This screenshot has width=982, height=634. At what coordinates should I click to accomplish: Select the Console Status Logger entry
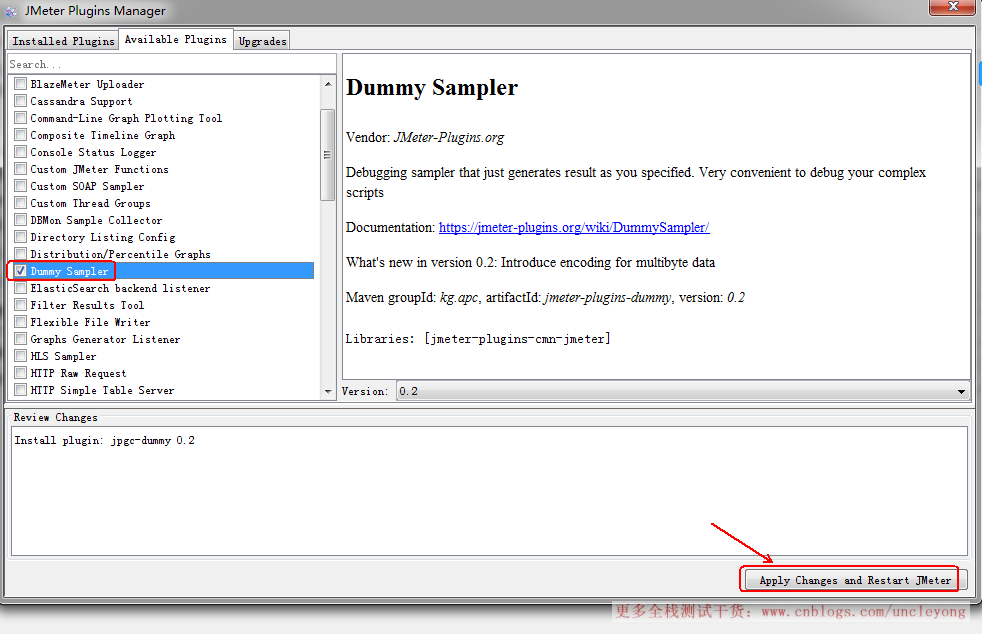point(93,152)
